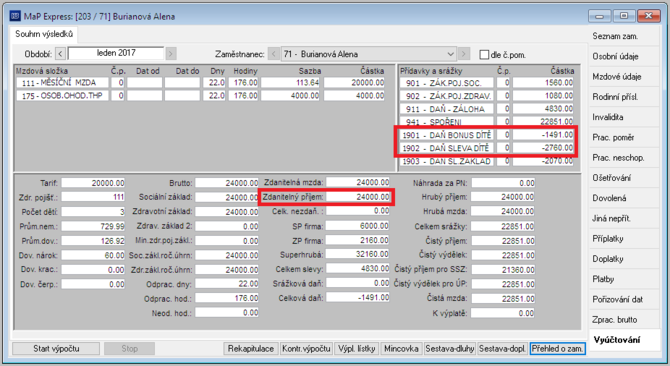Image resolution: width=670 pixels, height=366 pixels.
Task: Select next employee arrow button
Action: click(x=464, y=54)
